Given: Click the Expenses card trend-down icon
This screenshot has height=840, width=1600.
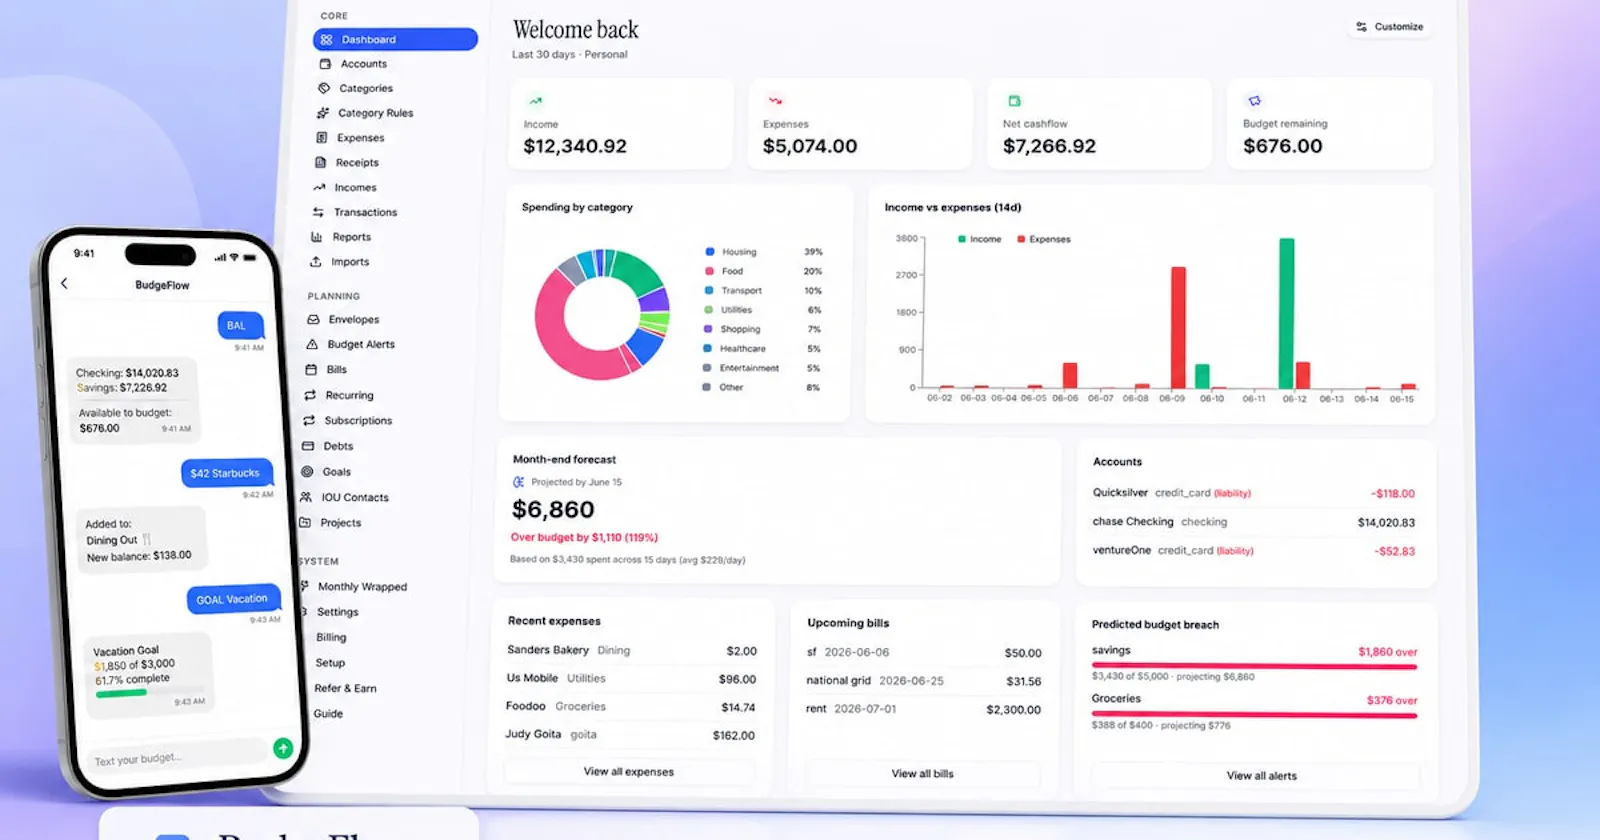Looking at the screenshot, I should click(x=775, y=100).
